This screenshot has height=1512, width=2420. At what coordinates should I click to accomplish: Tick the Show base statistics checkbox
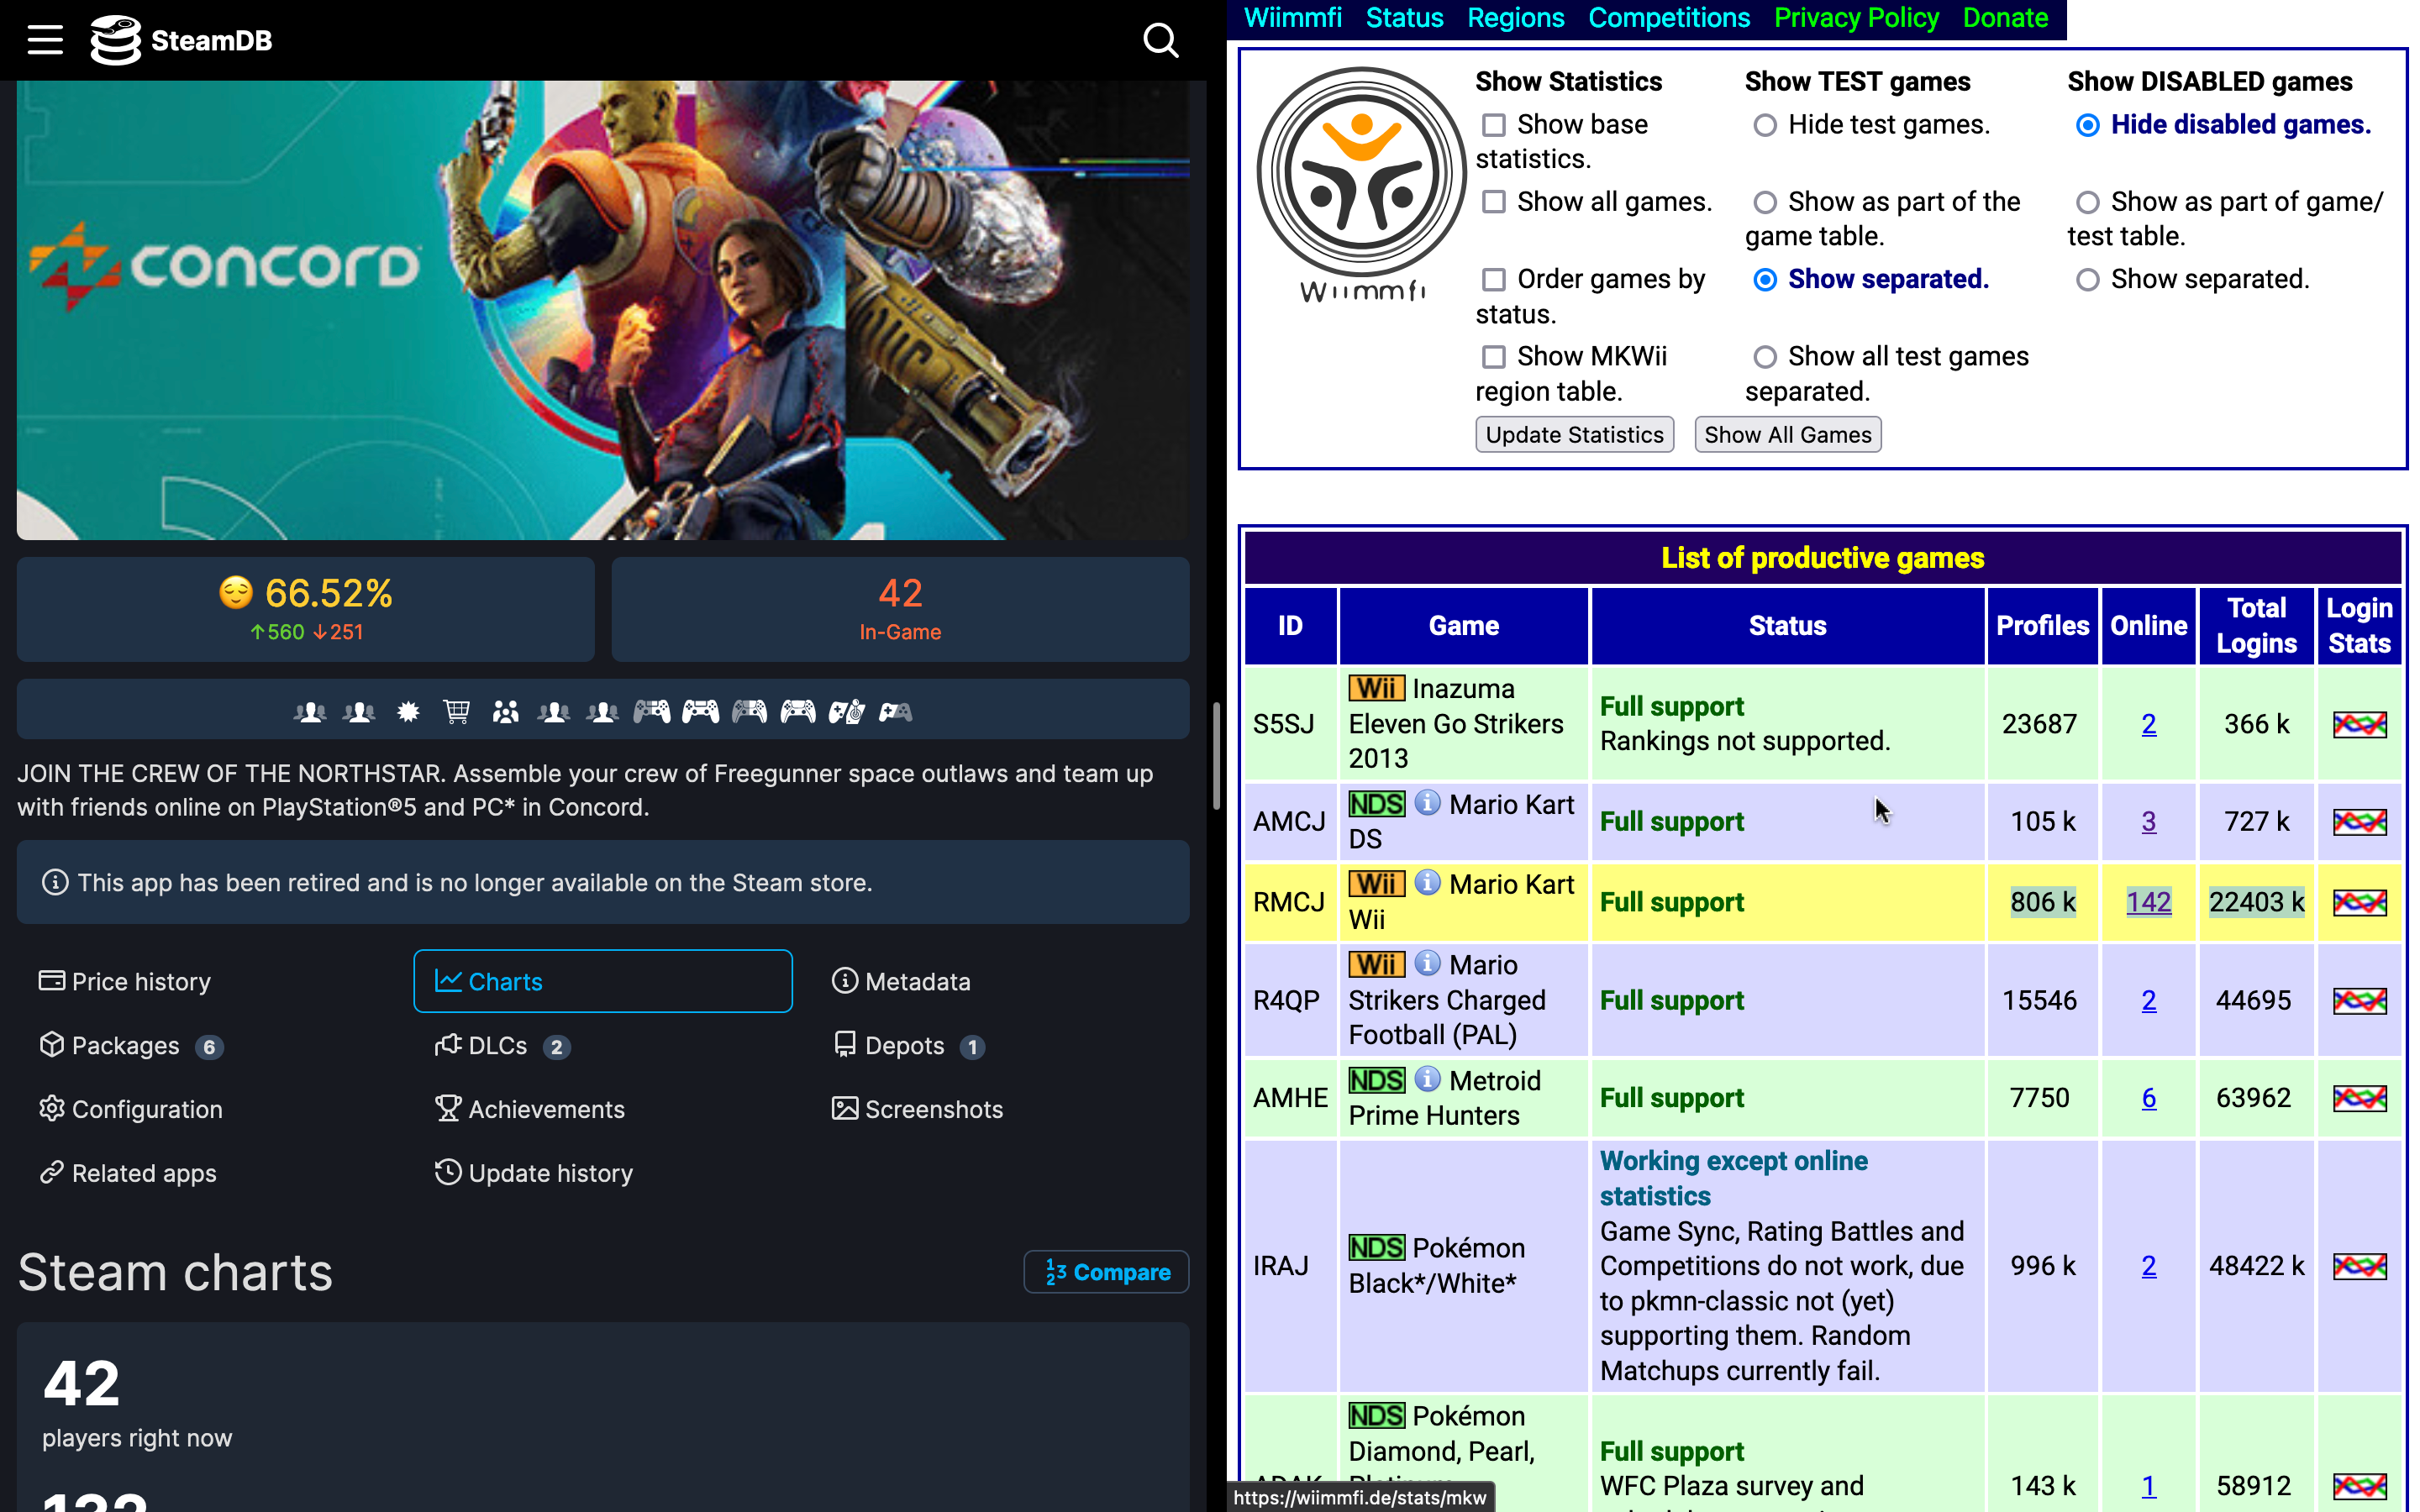[x=1493, y=125]
